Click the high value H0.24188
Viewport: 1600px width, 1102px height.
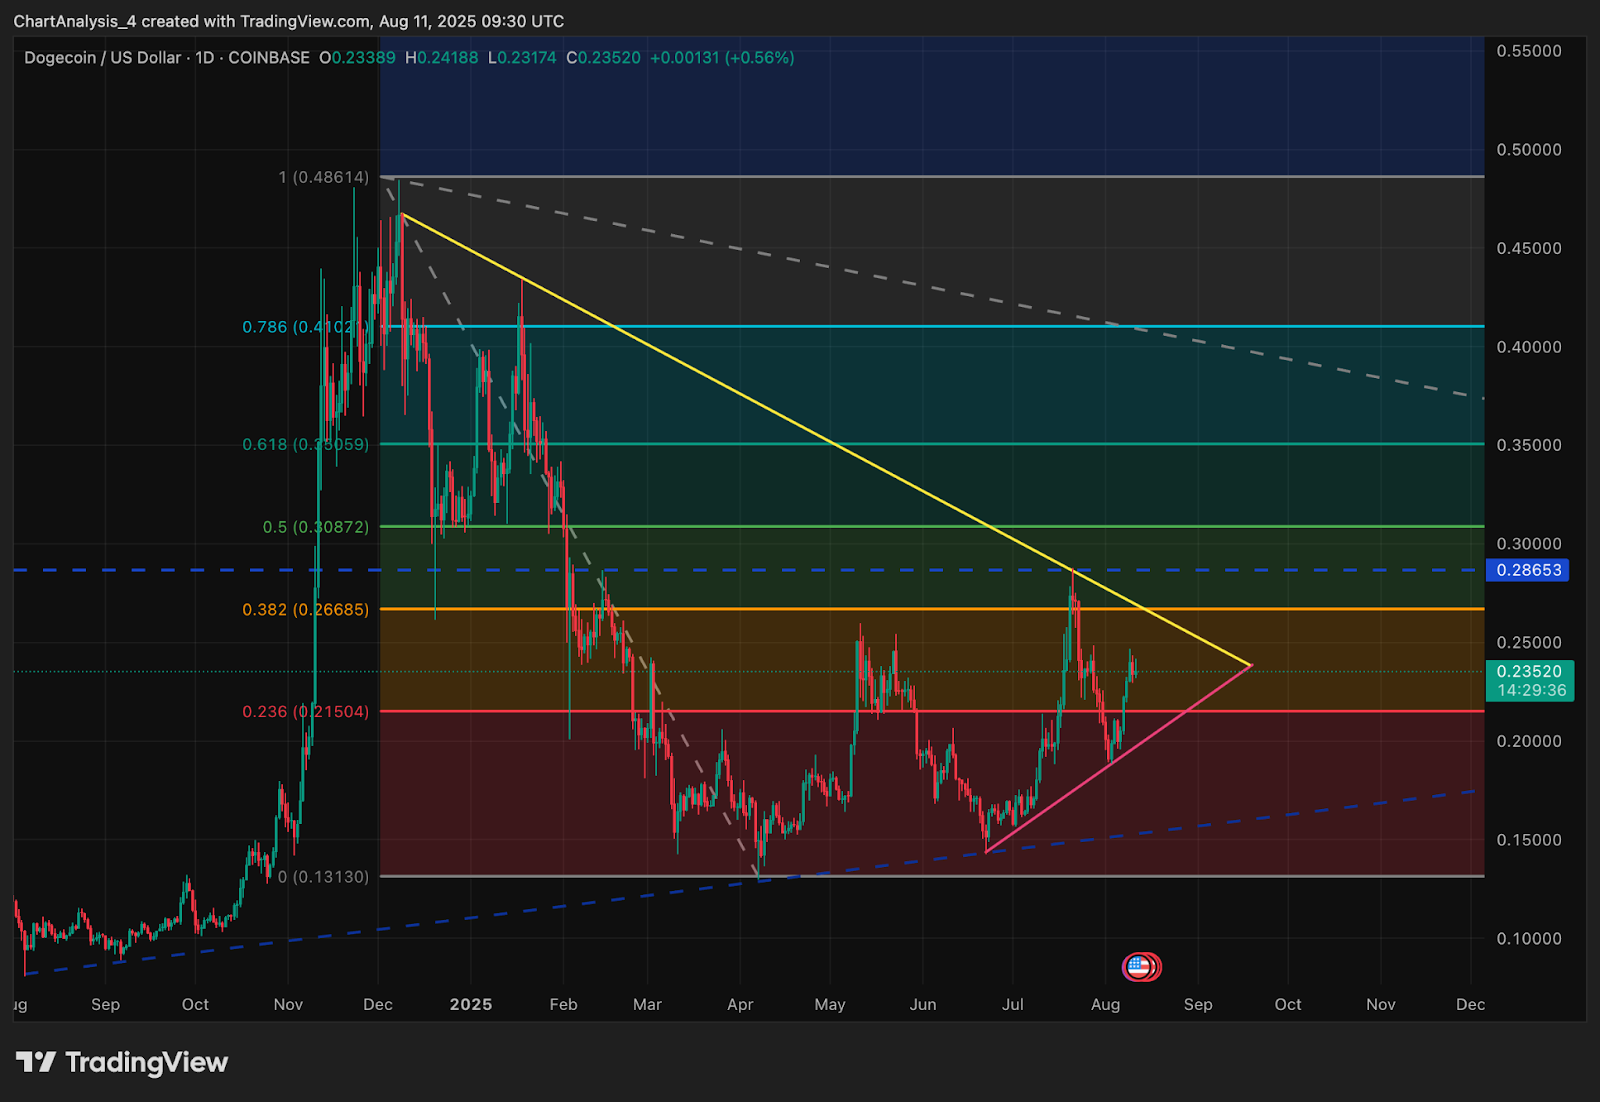[x=442, y=58]
